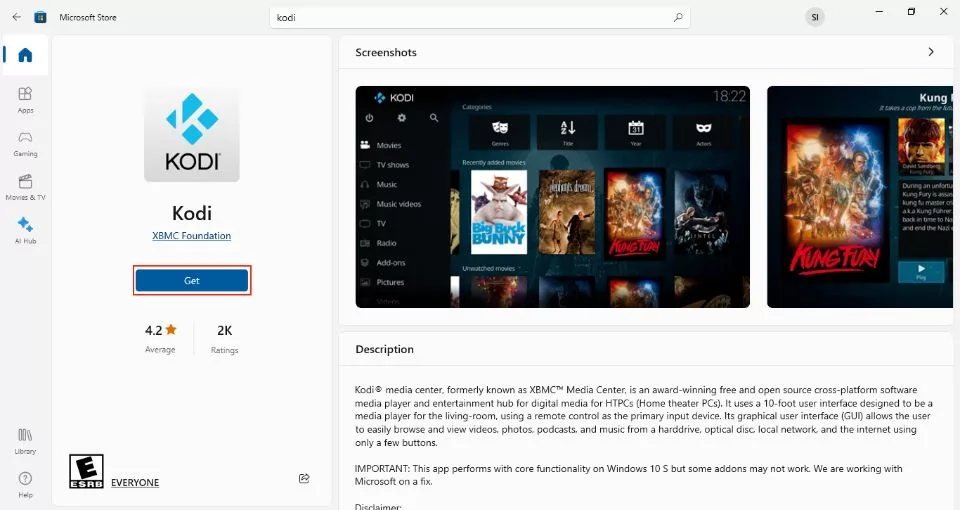Click the Kodi app logo image
Image resolution: width=960 pixels, height=510 pixels.
point(192,135)
